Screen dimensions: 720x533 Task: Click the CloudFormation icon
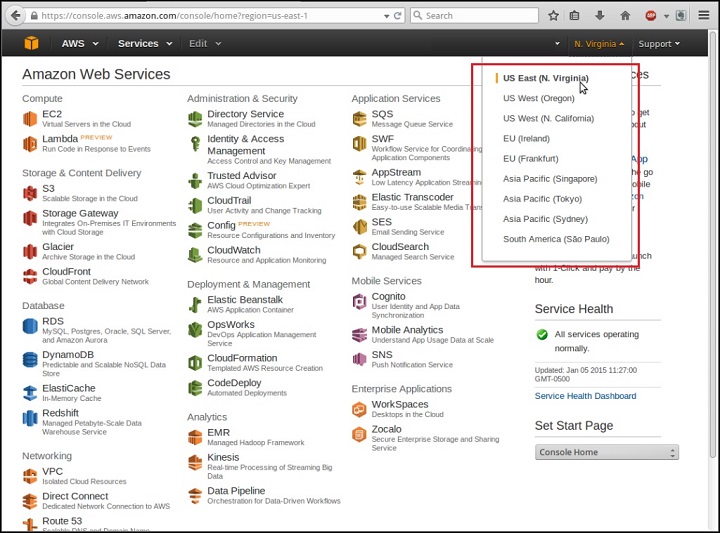coord(195,363)
